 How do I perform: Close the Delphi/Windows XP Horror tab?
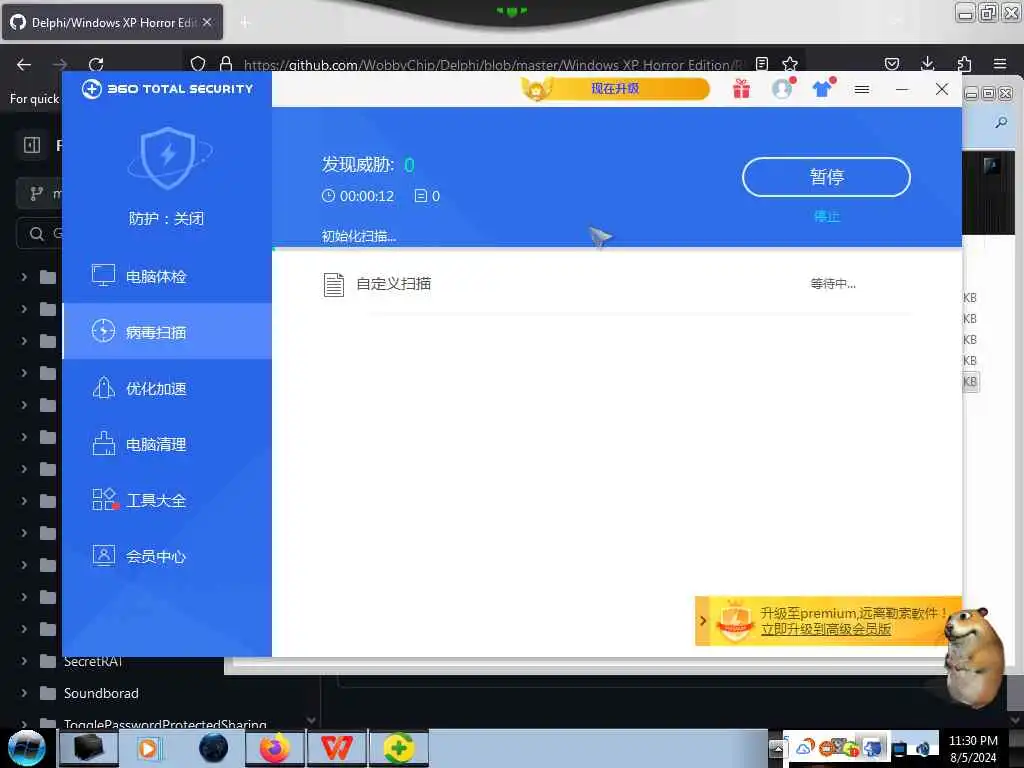207,22
